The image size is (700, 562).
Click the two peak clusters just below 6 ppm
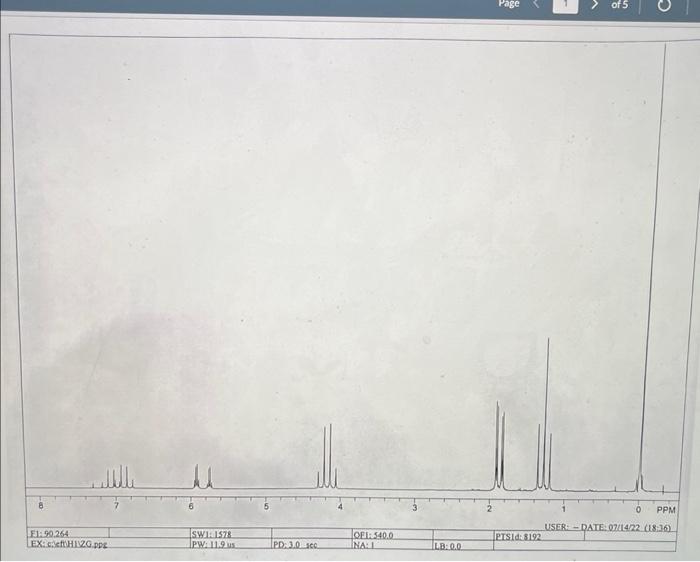coord(203,476)
